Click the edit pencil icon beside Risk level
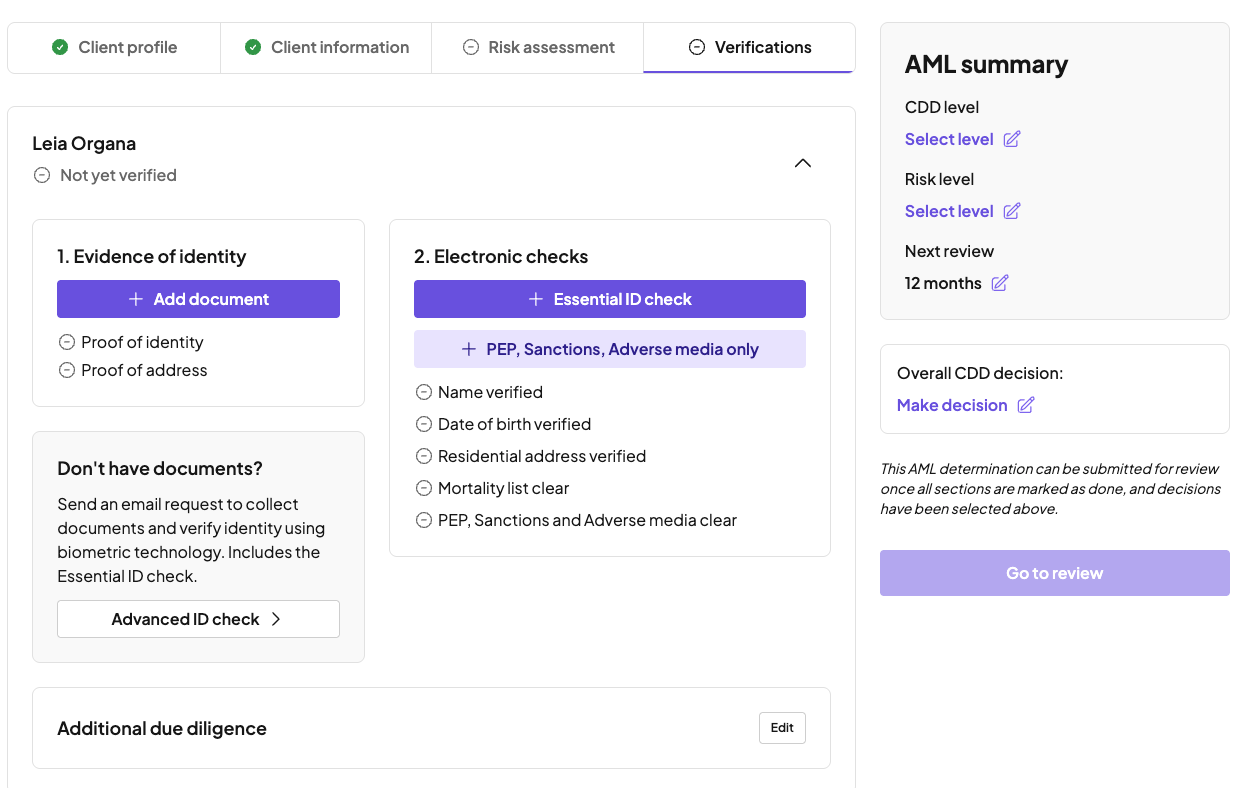This screenshot has height=788, width=1247. (x=1012, y=212)
